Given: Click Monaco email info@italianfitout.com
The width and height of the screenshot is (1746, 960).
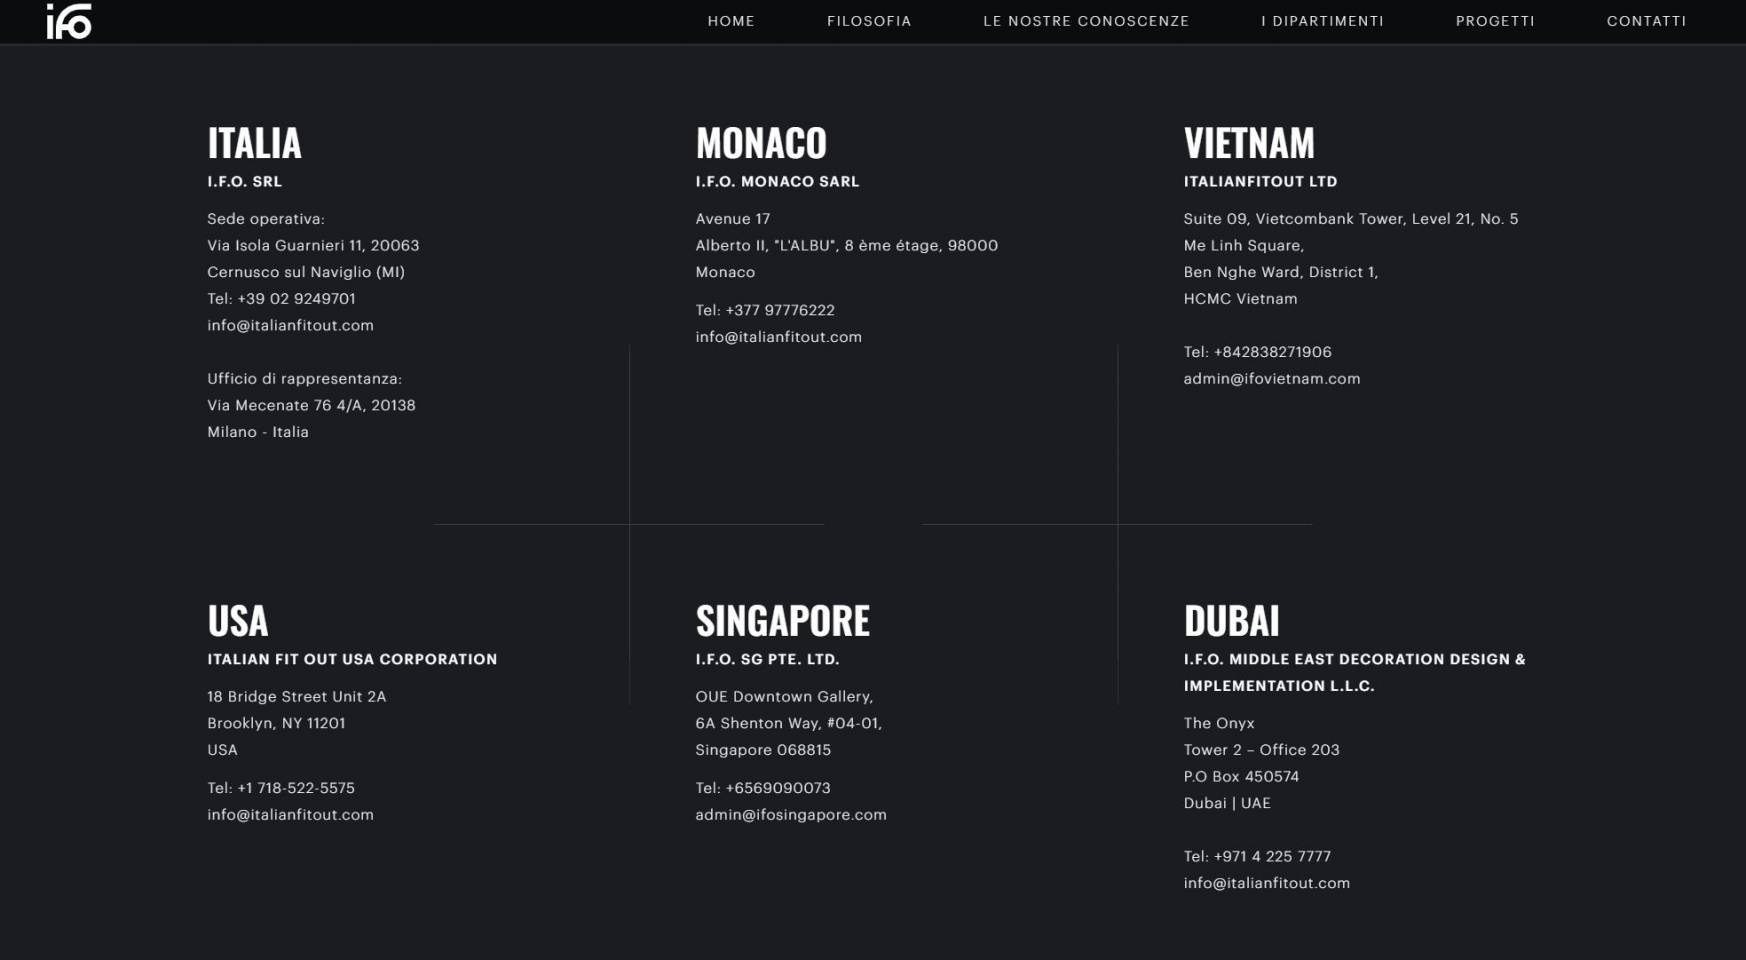Looking at the screenshot, I should coord(778,337).
